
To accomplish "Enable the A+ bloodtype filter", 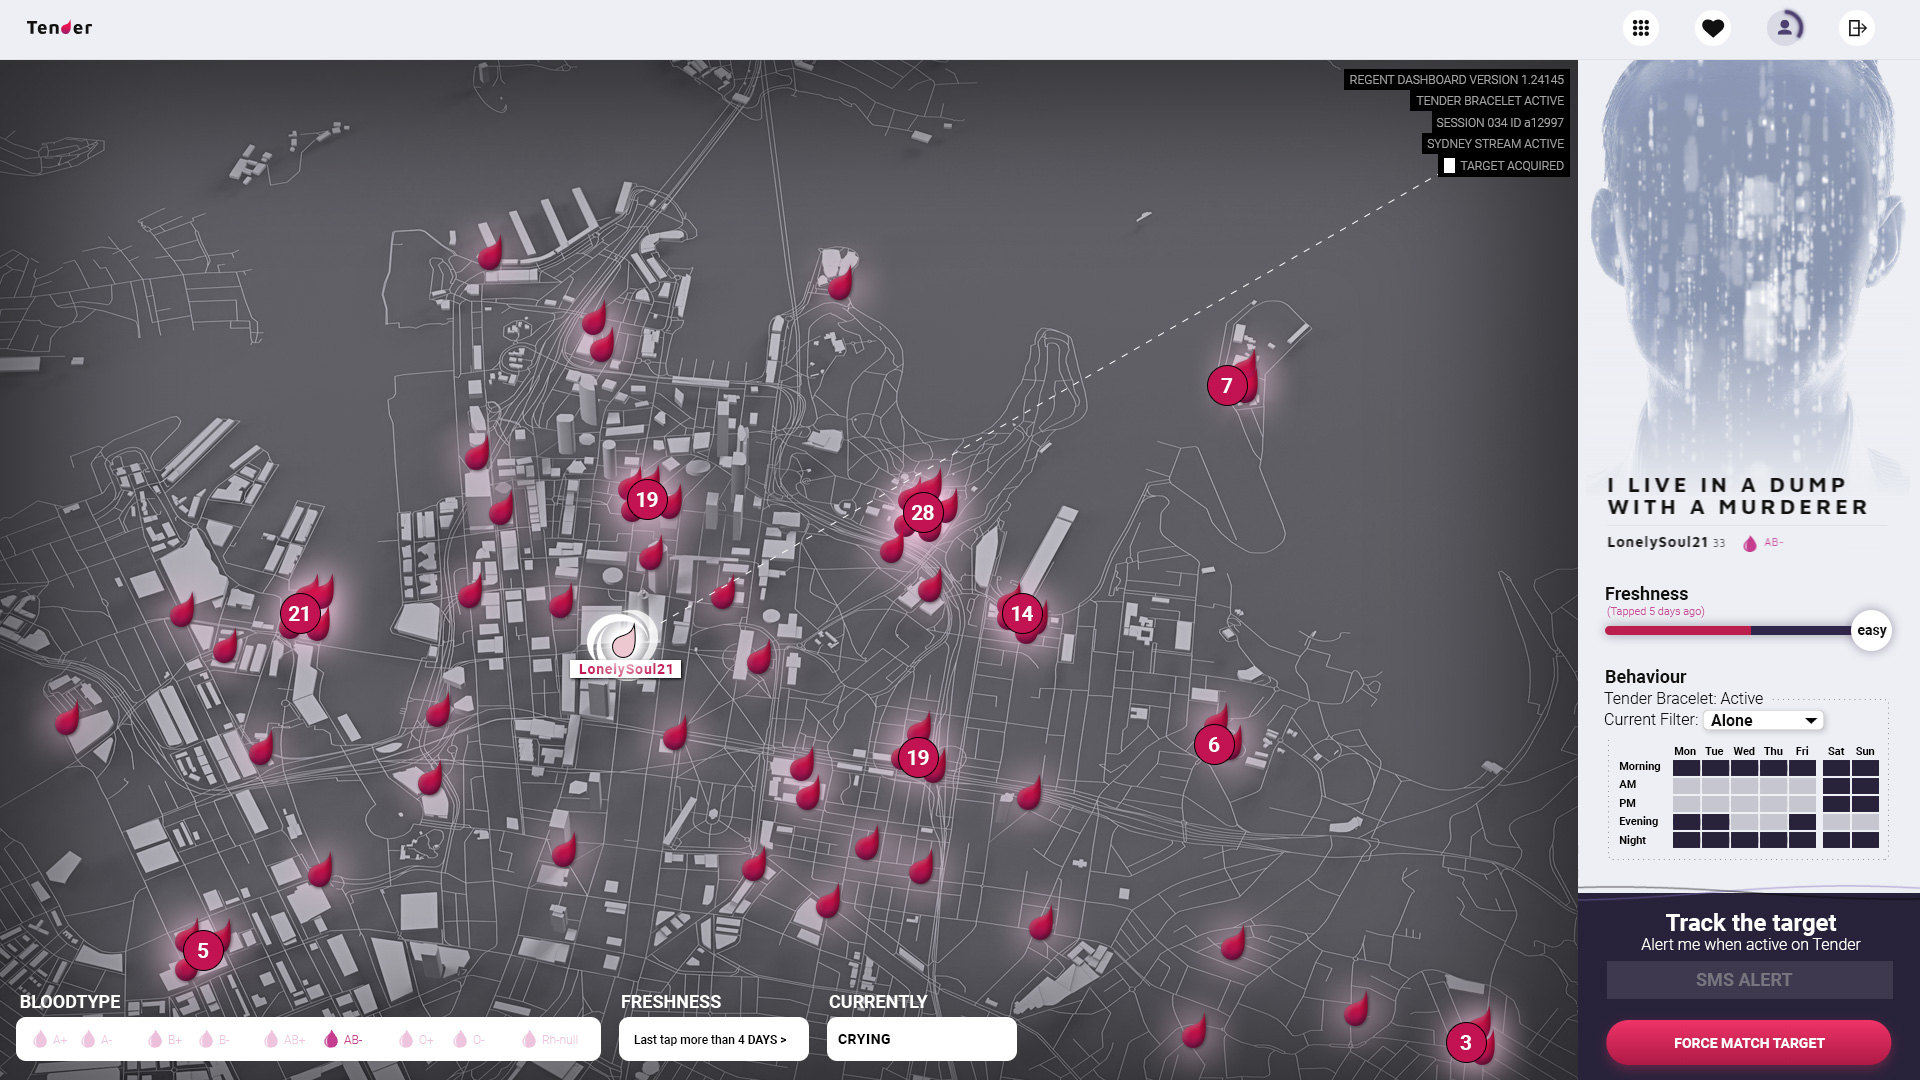I will 50,1040.
